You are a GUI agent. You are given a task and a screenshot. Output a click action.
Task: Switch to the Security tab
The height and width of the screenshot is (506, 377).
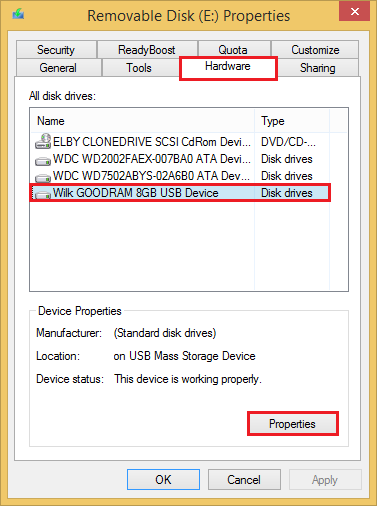tap(56, 50)
